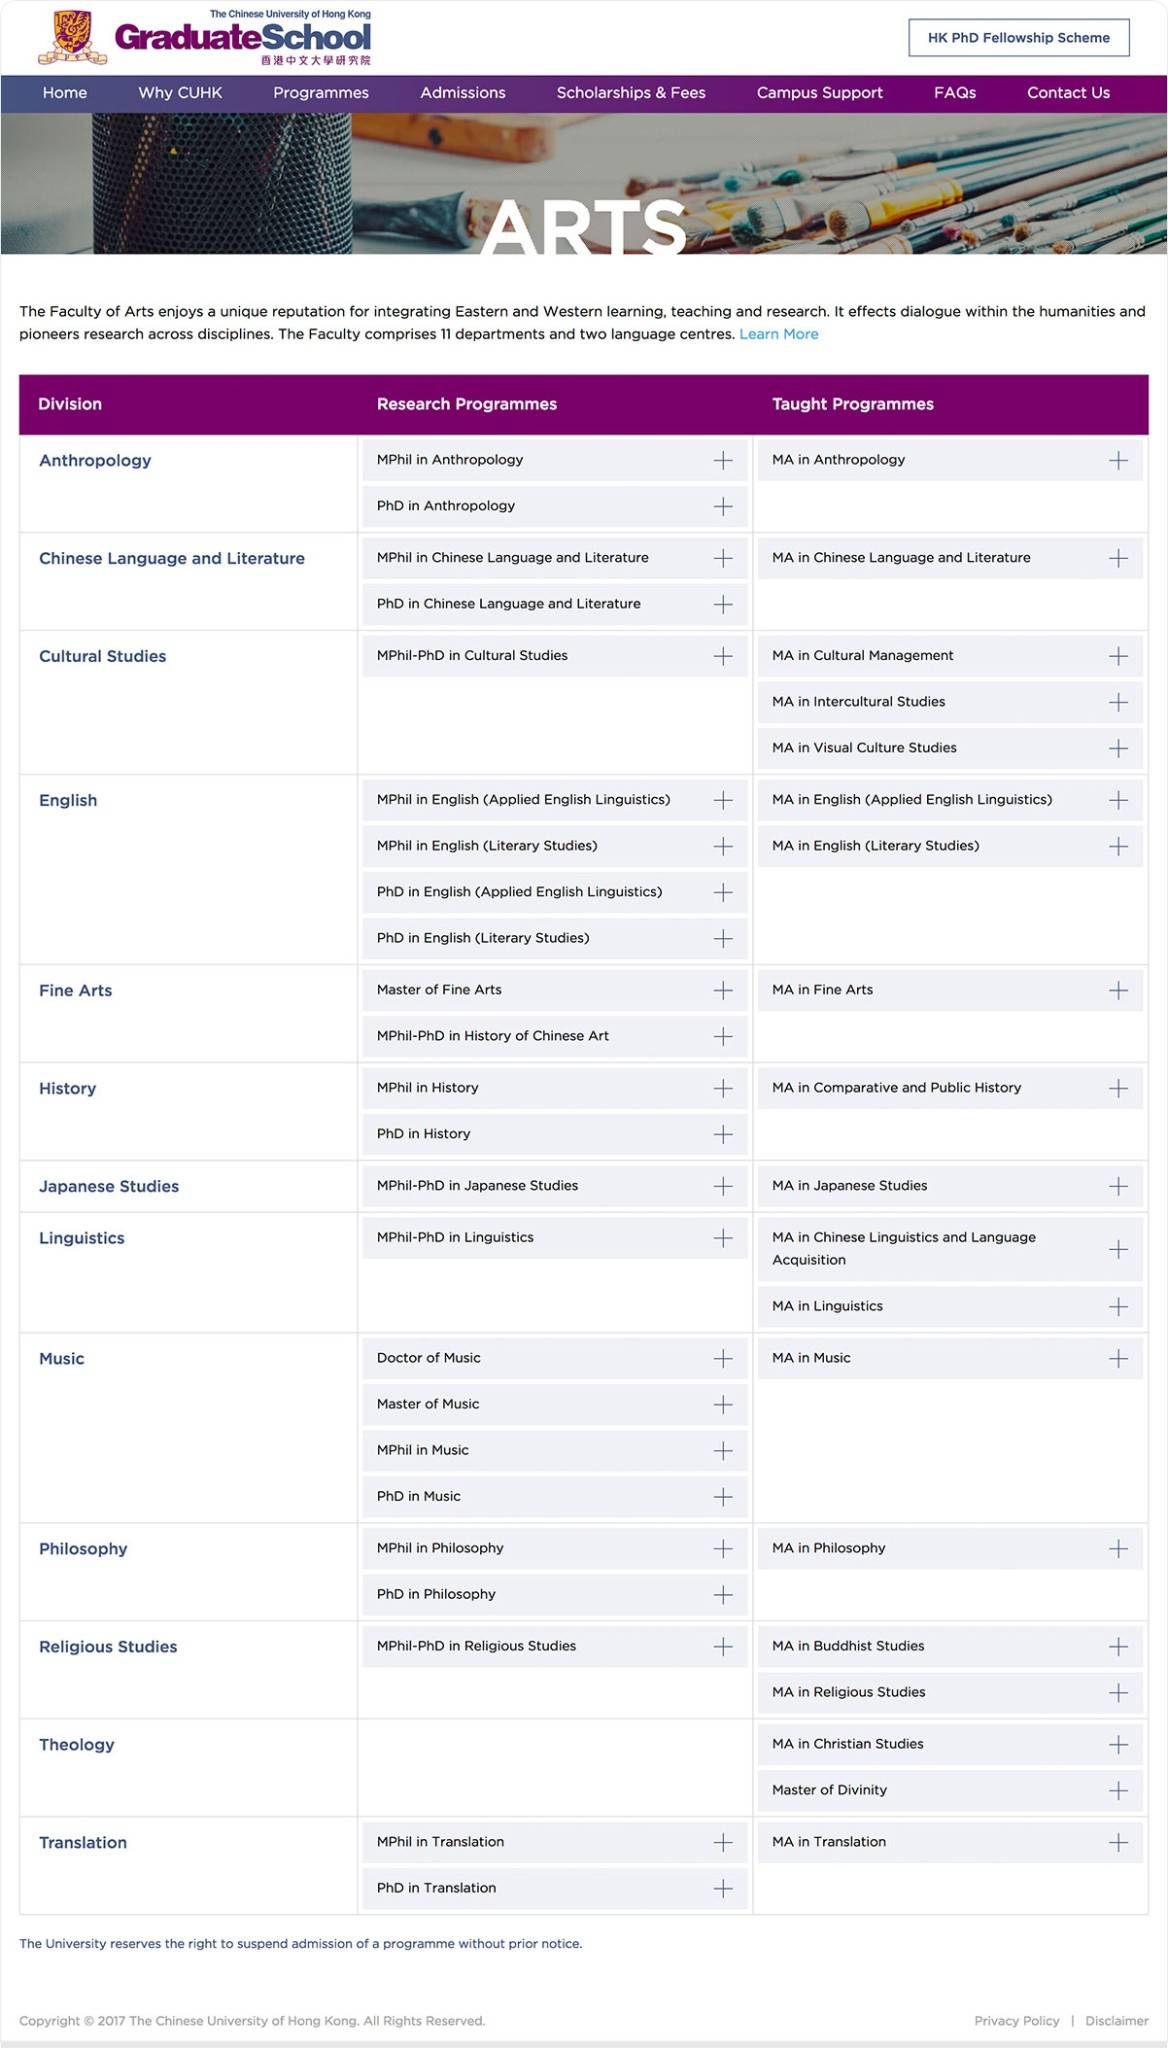This screenshot has width=1168, height=2048.
Task: Expand PhD in English (Literary Studies)
Action: (722, 938)
